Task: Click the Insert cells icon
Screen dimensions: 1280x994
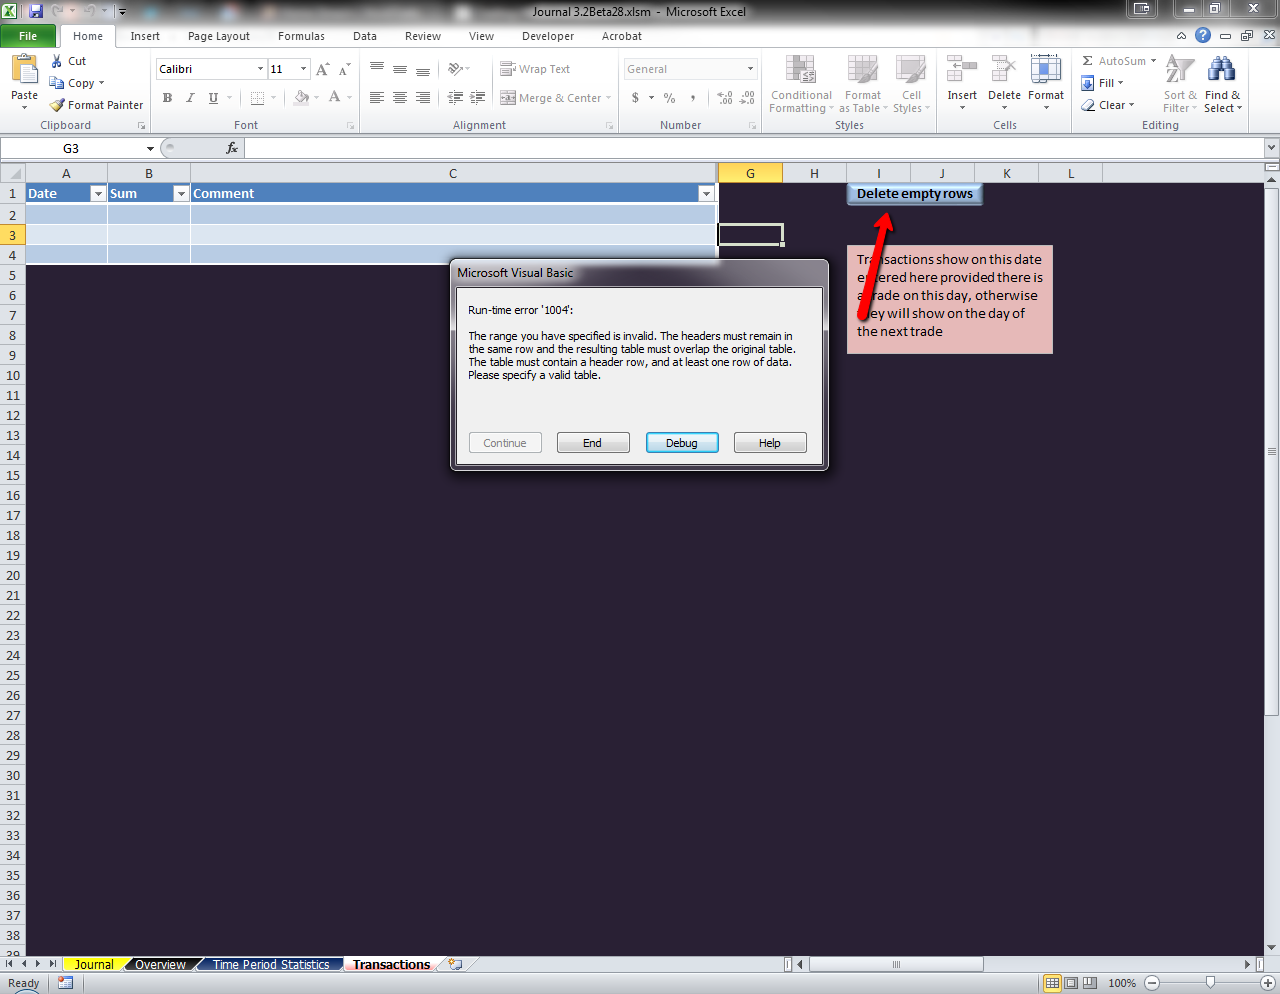Action: click(x=962, y=70)
